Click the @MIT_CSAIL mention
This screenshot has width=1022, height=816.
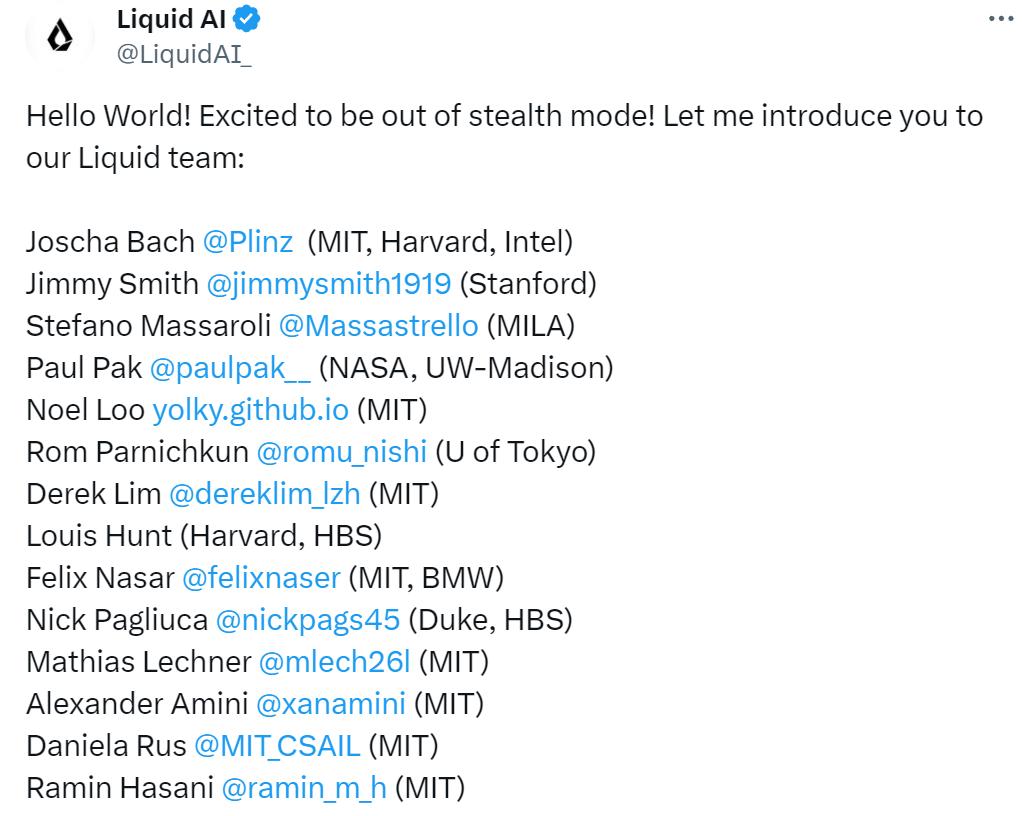(277, 746)
